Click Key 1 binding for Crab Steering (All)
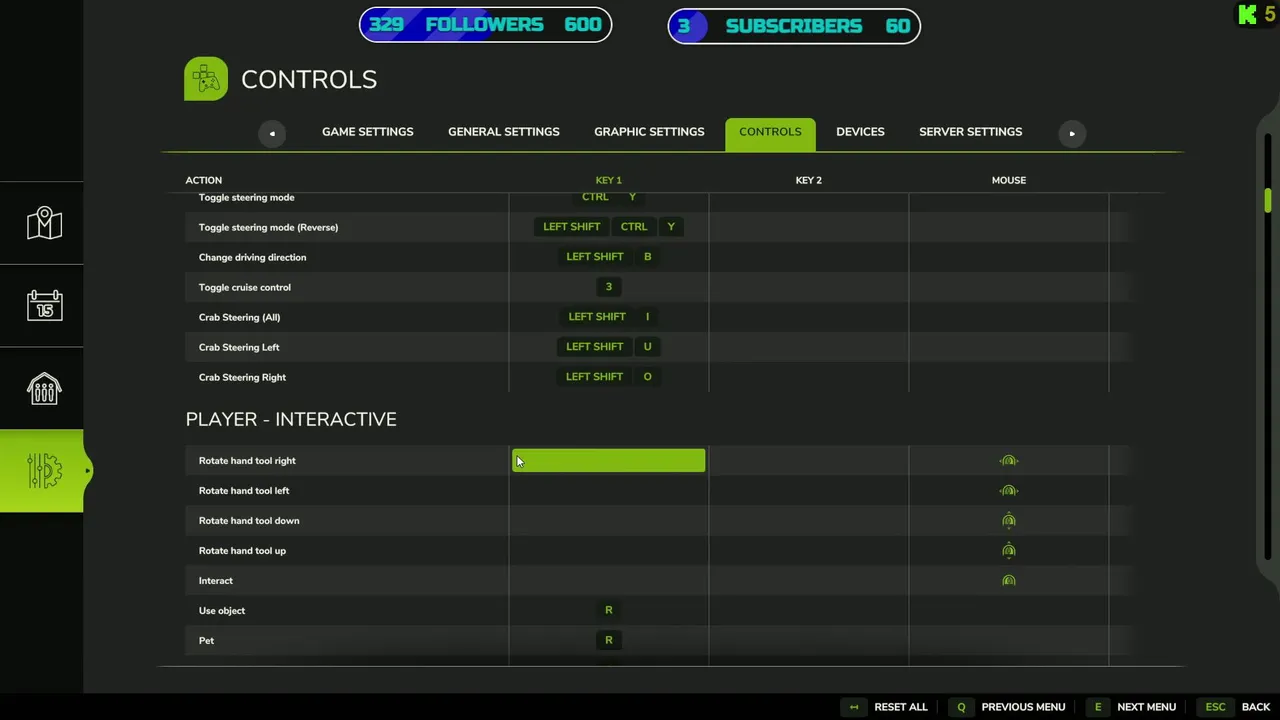Screen dimensions: 1280x720 (609, 317)
